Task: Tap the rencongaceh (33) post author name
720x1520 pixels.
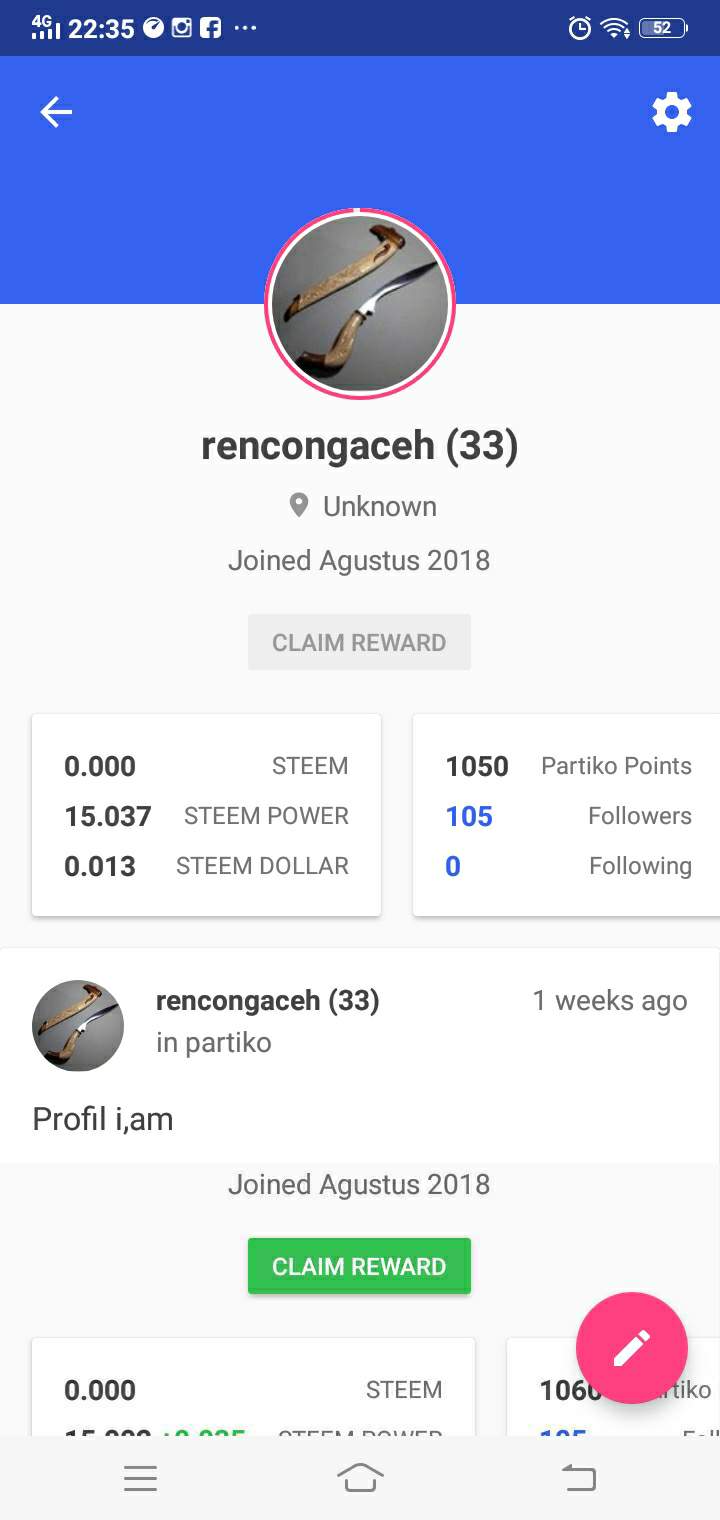Action: (x=267, y=1000)
